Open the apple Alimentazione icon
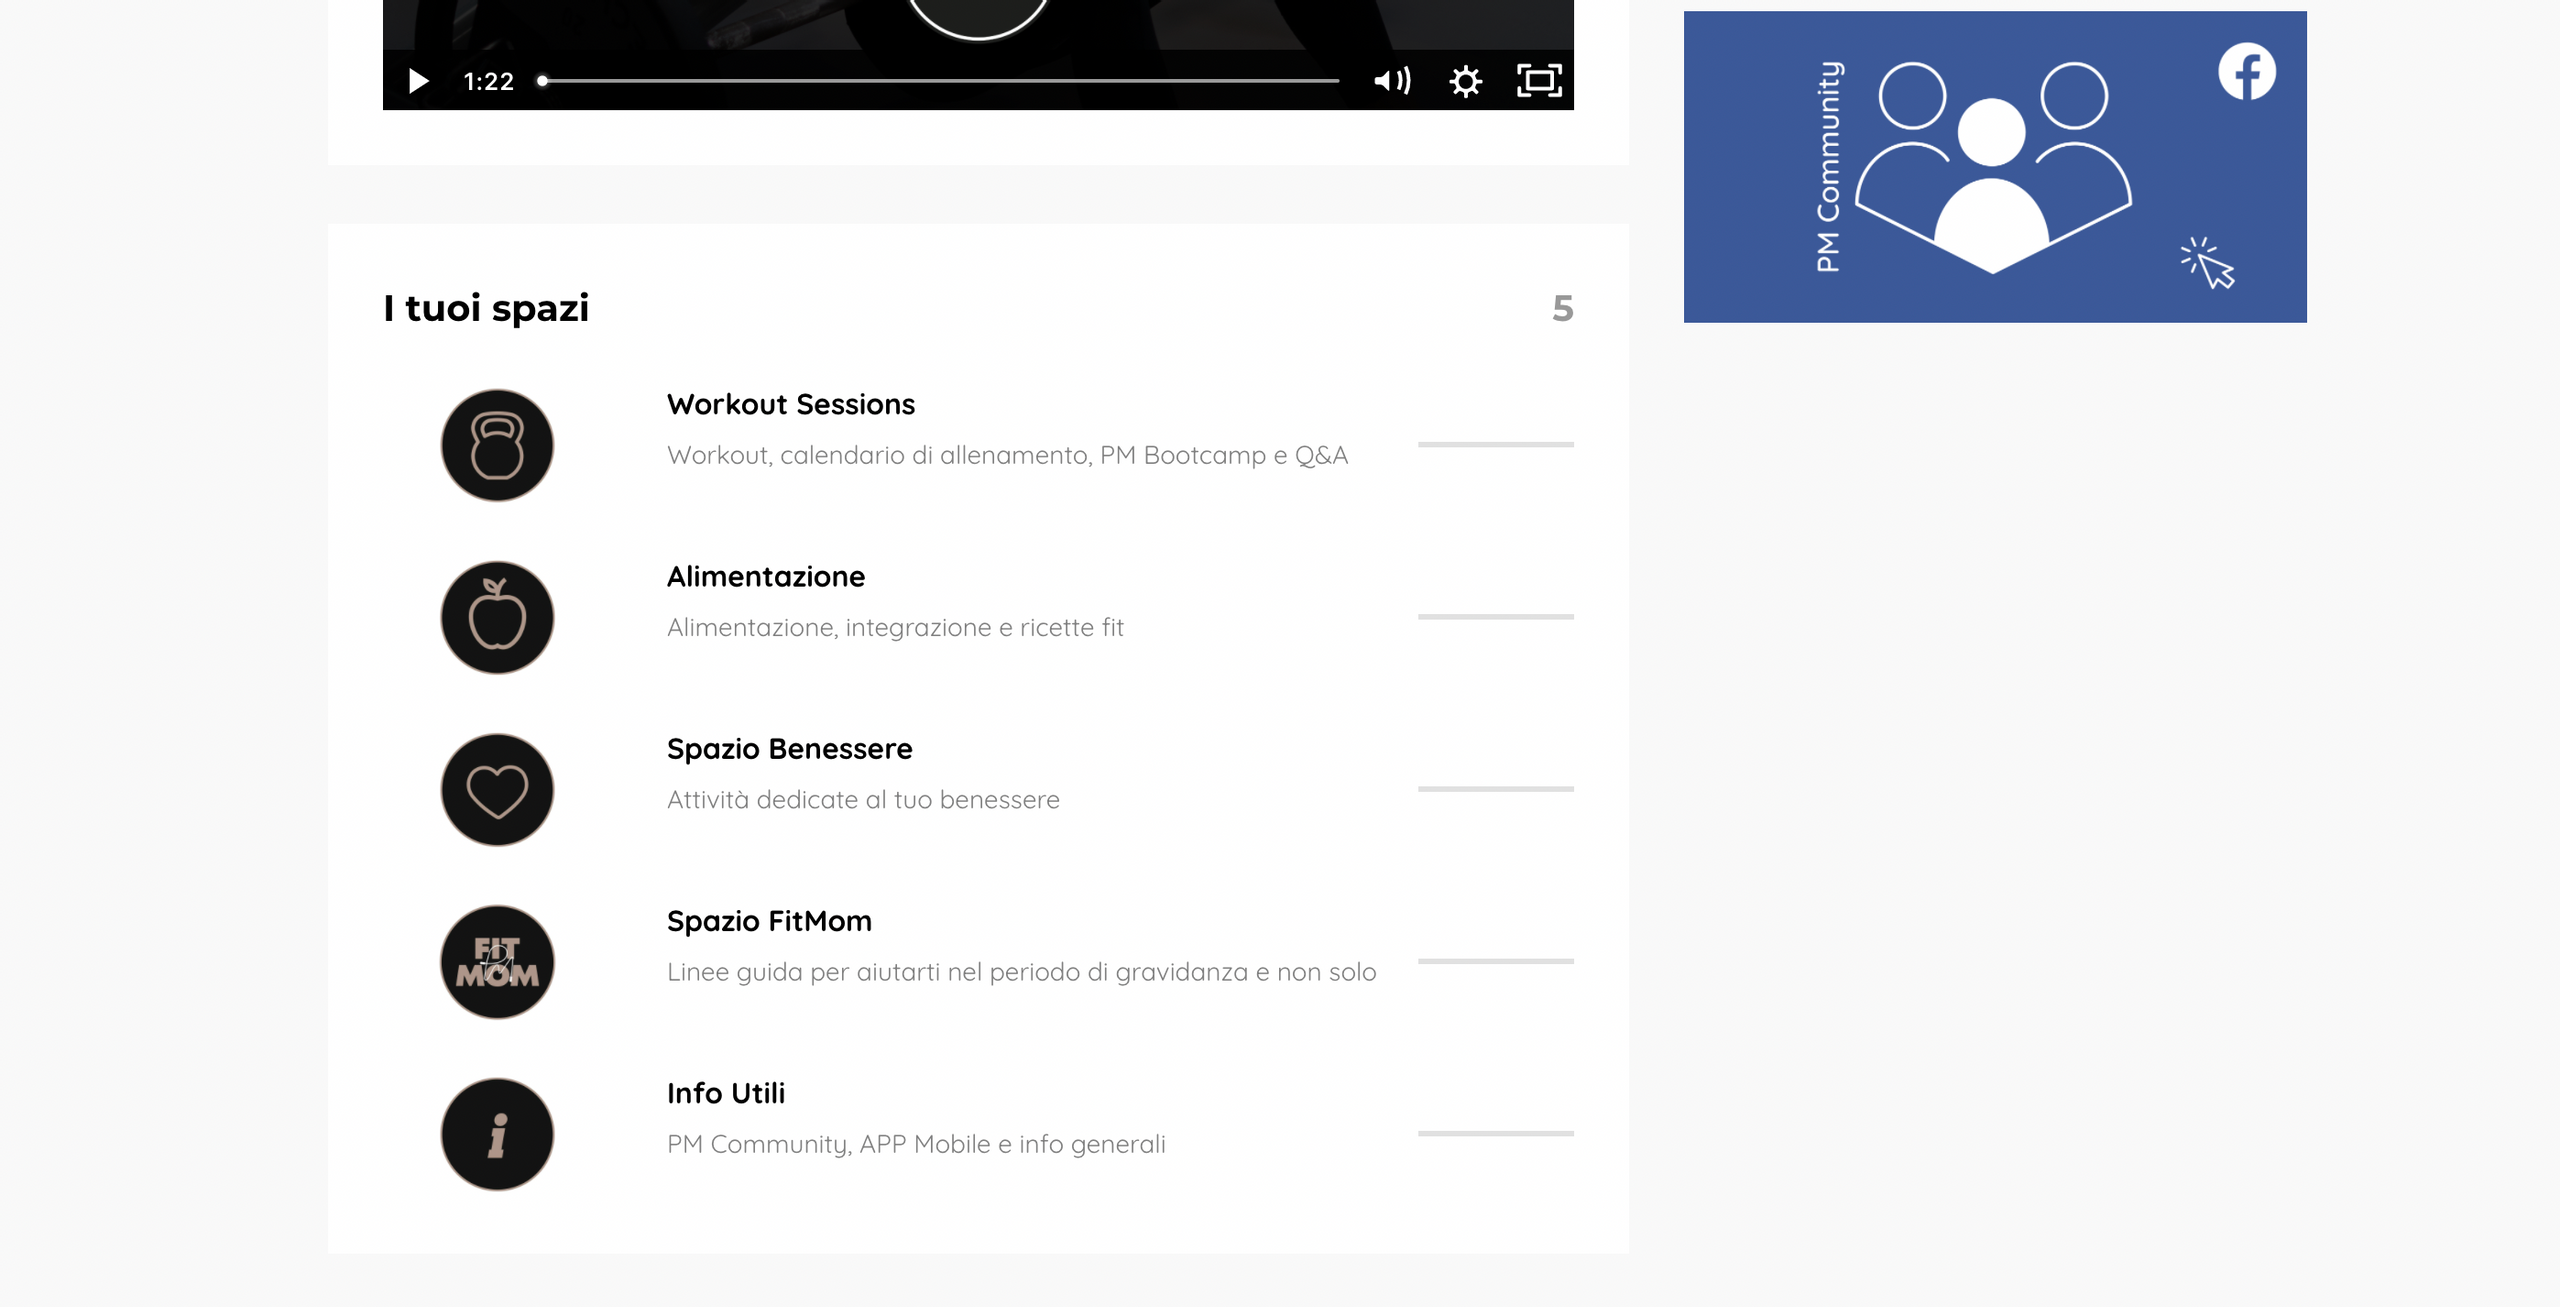Screen dimensions: 2560x1307 tap(497, 617)
